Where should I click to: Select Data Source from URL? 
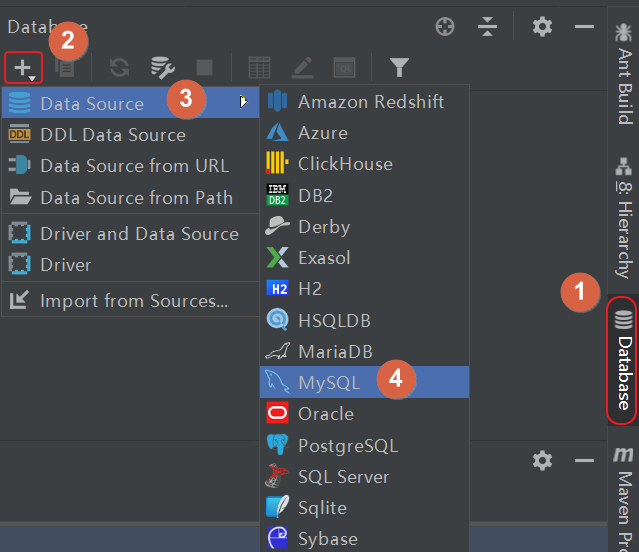click(x=131, y=166)
